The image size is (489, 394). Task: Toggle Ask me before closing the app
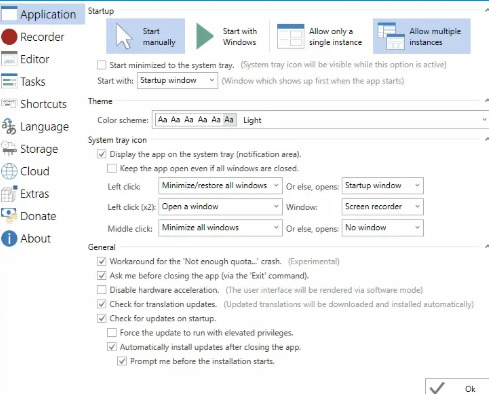pyautogui.click(x=102, y=275)
